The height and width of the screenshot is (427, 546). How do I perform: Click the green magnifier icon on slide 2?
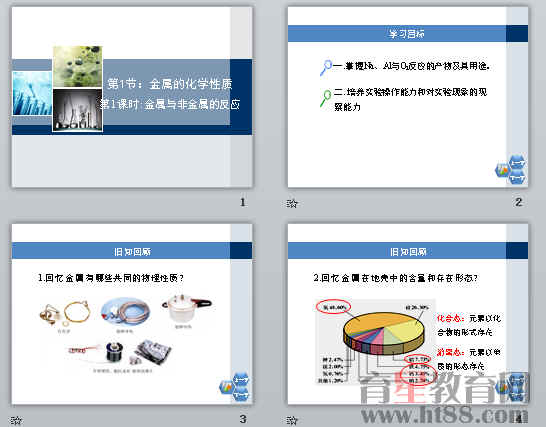[326, 99]
